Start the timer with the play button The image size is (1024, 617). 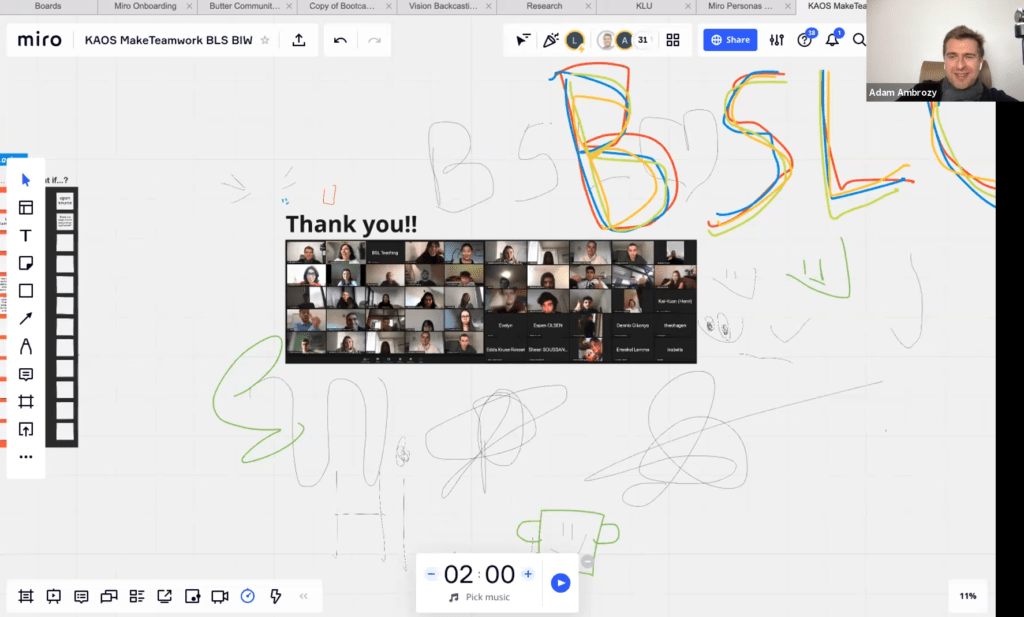560,582
